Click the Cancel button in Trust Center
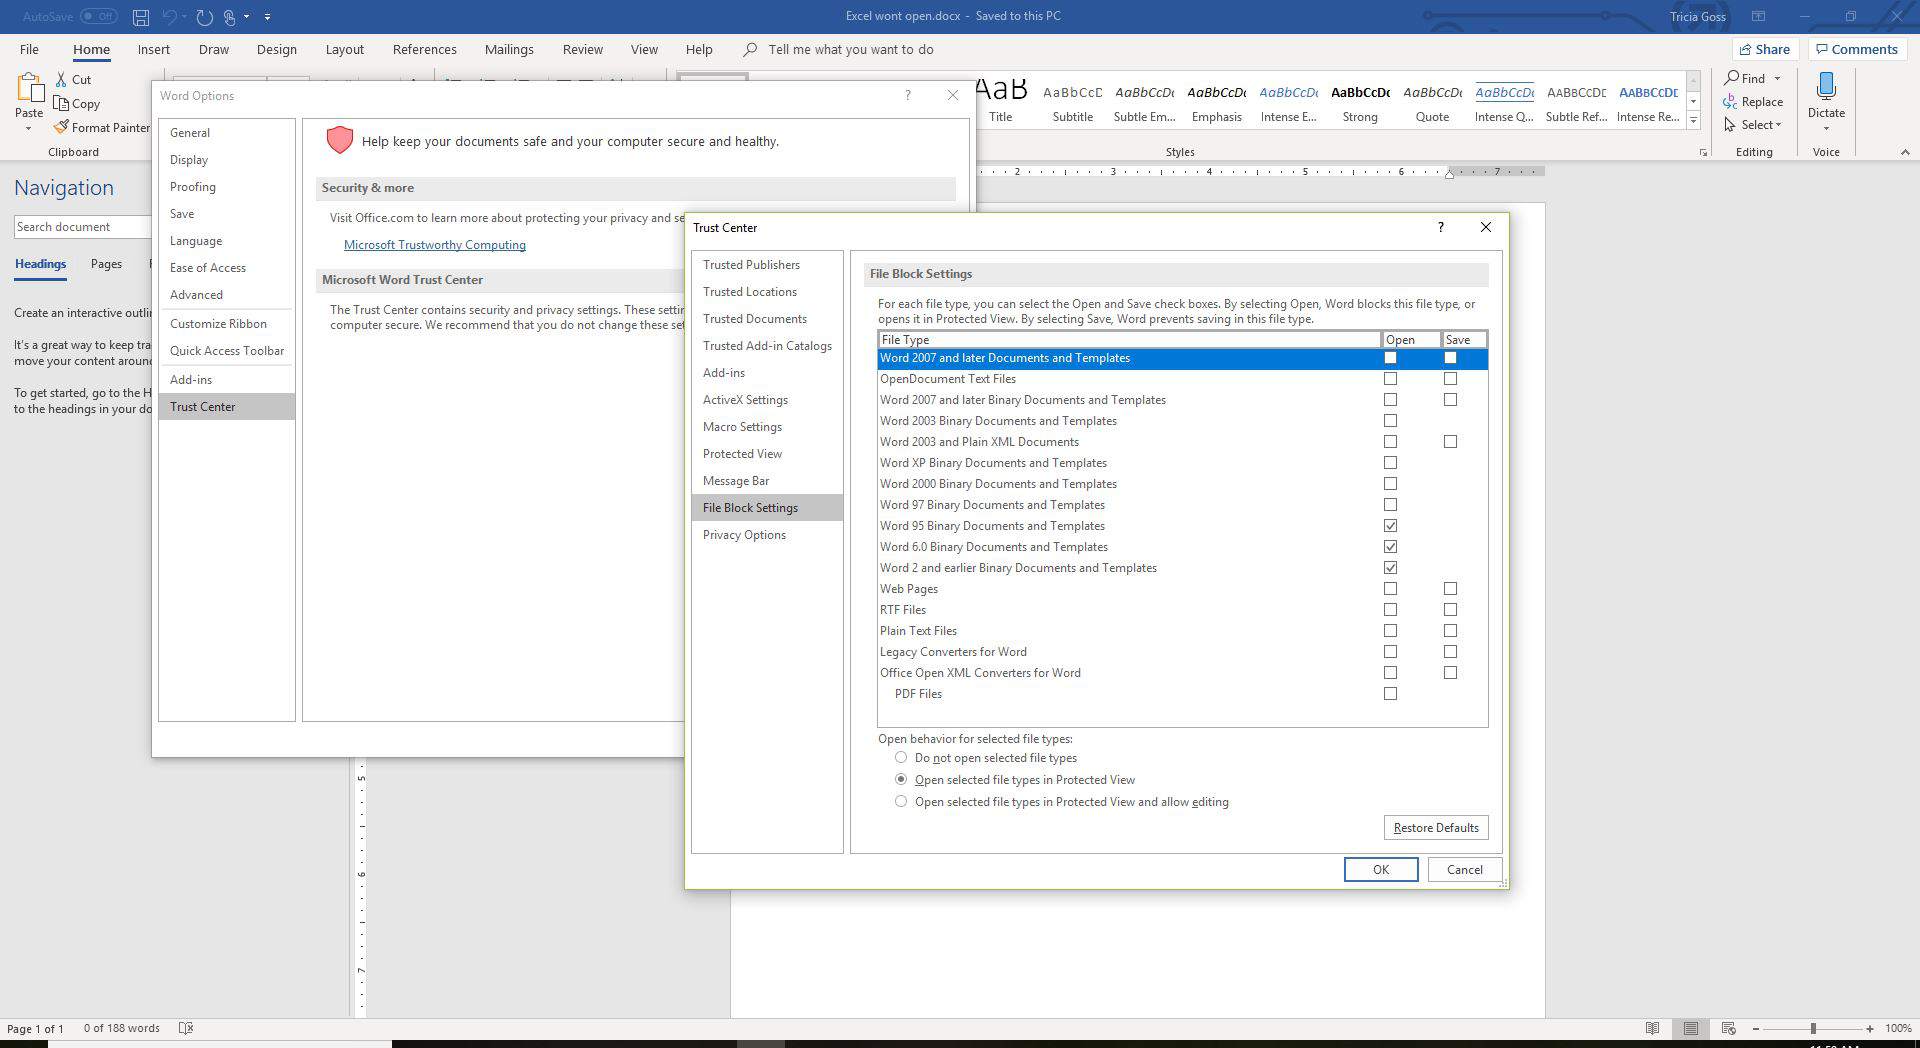 [x=1464, y=870]
